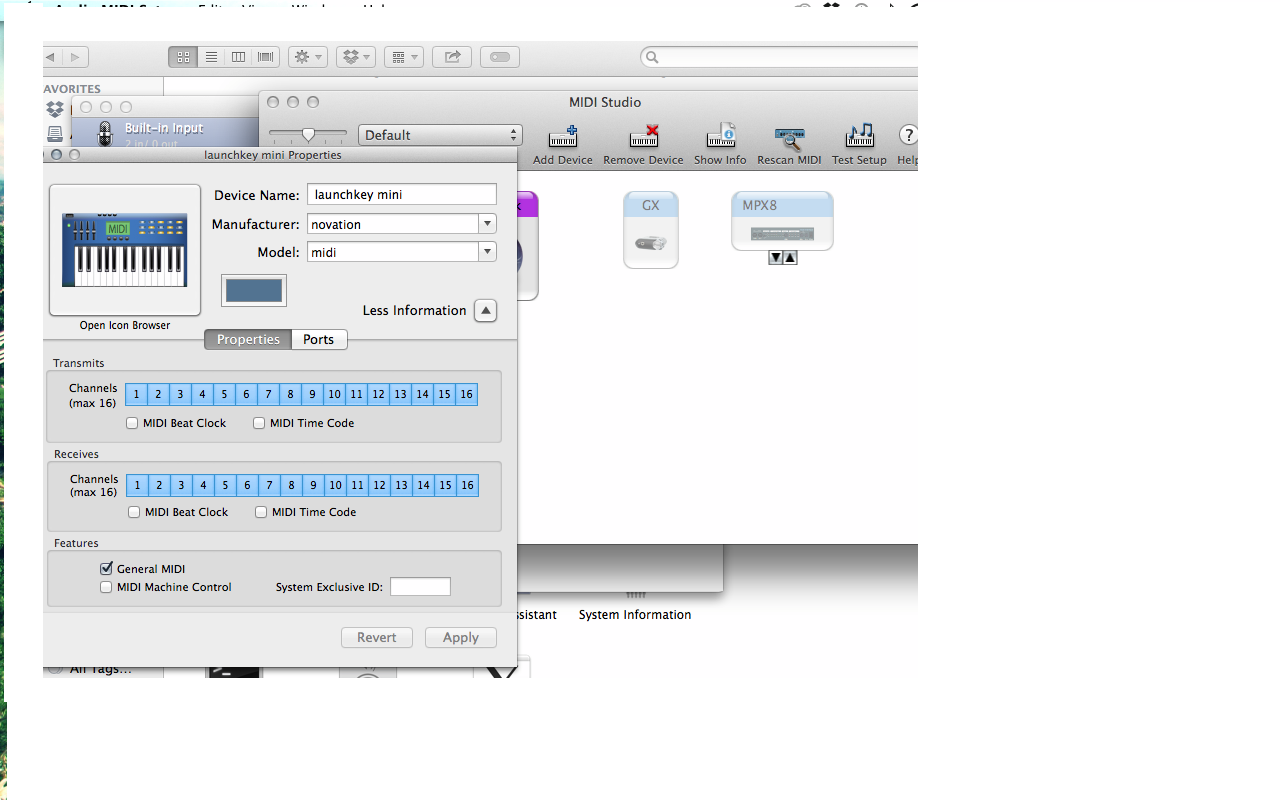The width and height of the screenshot is (1280, 800).
Task: Click magnifier icon in Finder search field
Action: tap(652, 57)
